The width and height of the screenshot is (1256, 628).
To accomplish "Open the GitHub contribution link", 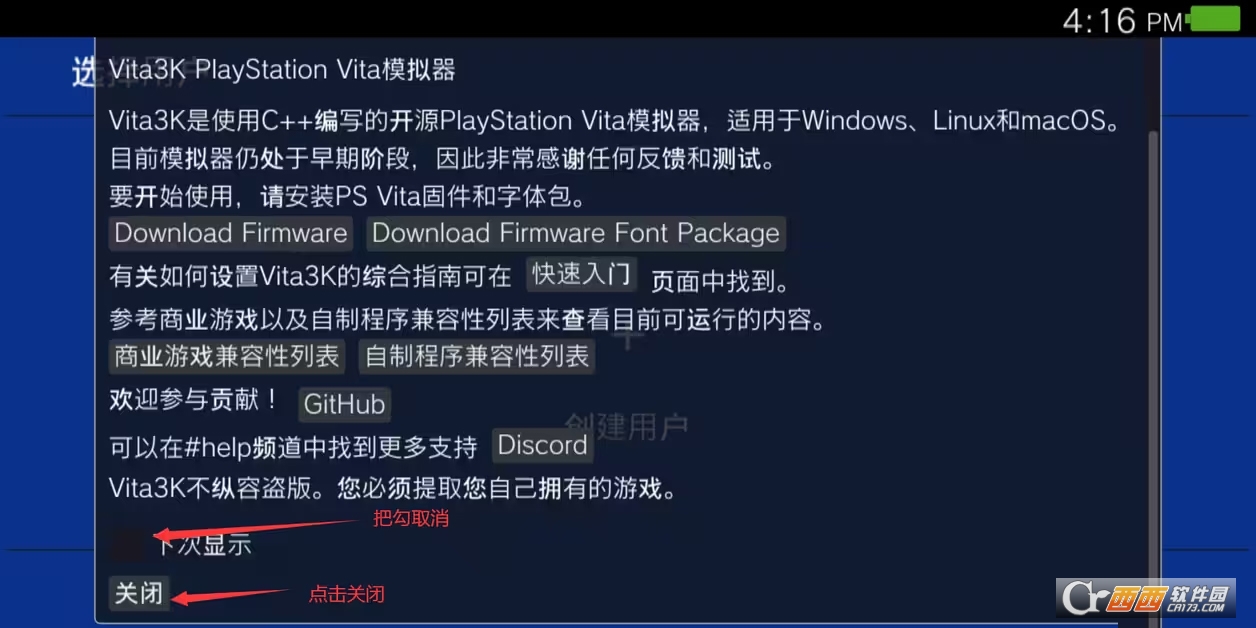I will click(x=344, y=404).
